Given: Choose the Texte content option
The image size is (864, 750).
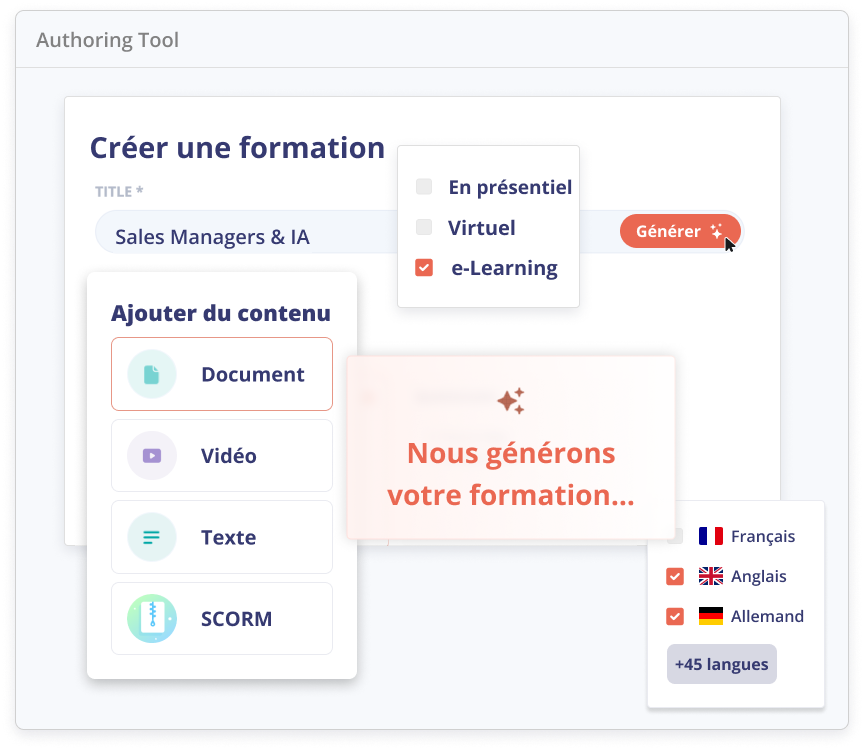Looking at the screenshot, I should pyautogui.click(x=222, y=537).
